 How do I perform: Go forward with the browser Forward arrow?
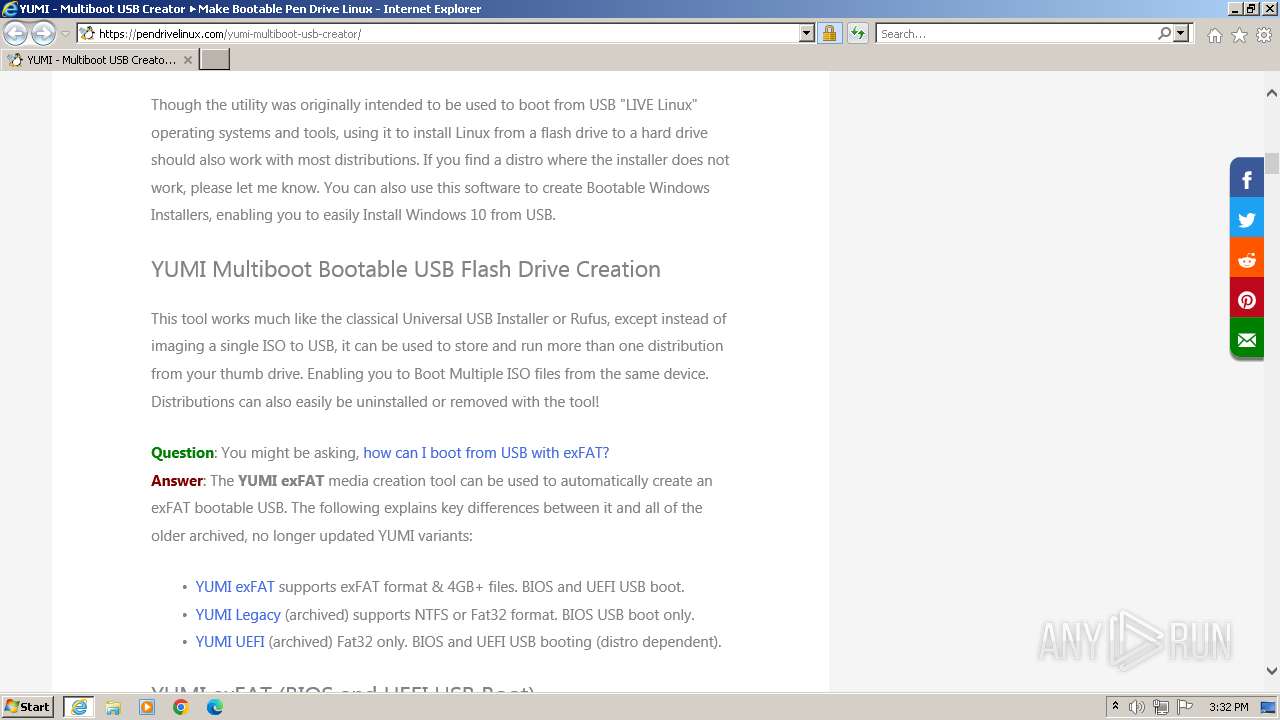(43, 33)
